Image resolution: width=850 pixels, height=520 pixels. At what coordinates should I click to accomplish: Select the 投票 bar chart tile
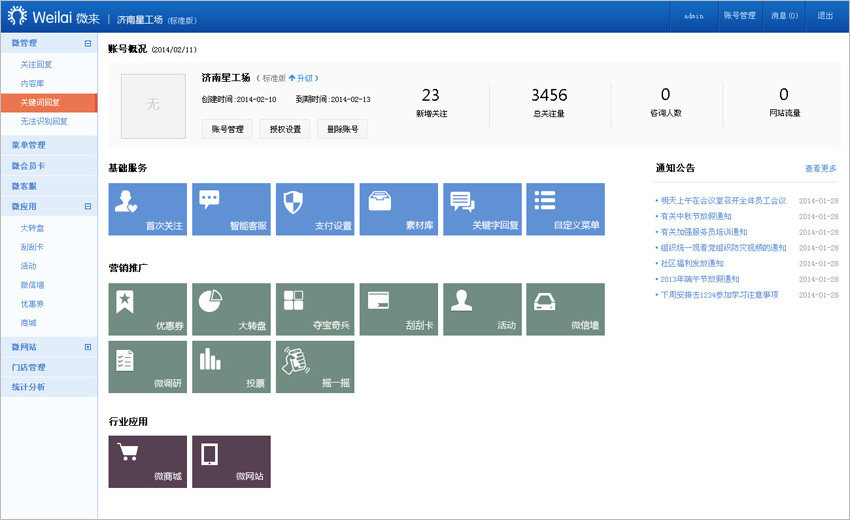231,367
